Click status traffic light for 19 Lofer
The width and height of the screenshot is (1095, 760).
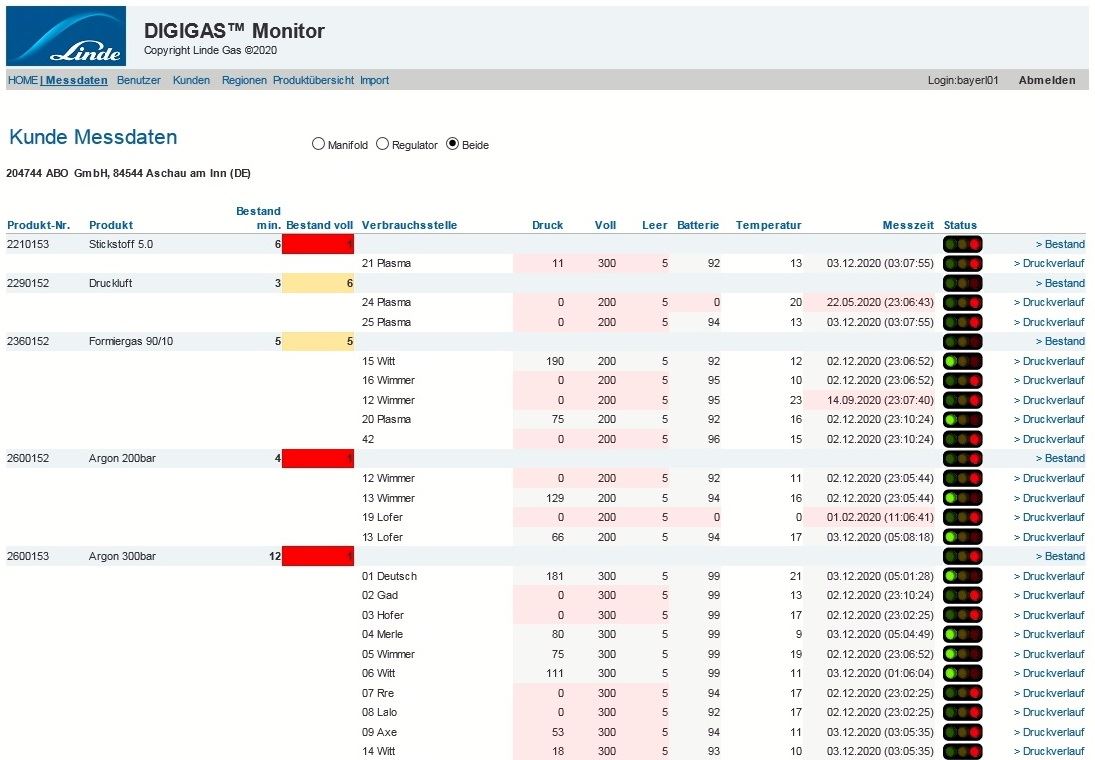962,517
